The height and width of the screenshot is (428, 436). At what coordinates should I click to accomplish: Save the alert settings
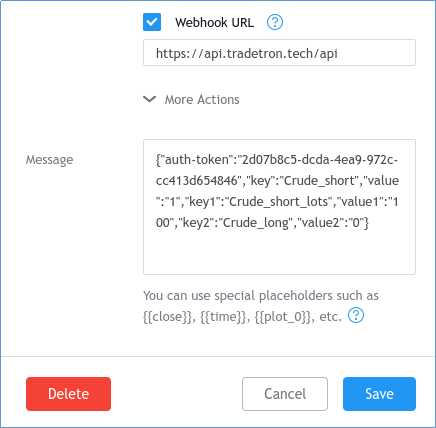(379, 394)
